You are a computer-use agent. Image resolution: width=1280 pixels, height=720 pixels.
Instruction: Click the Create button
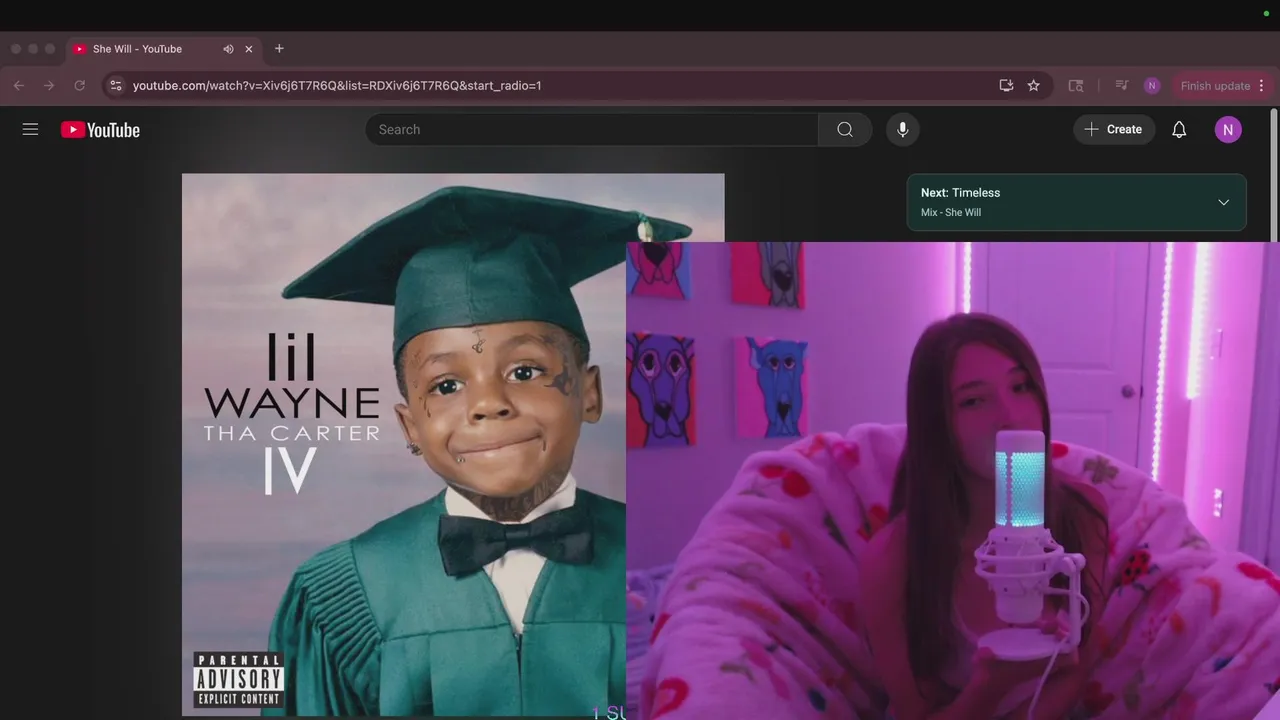point(1114,129)
